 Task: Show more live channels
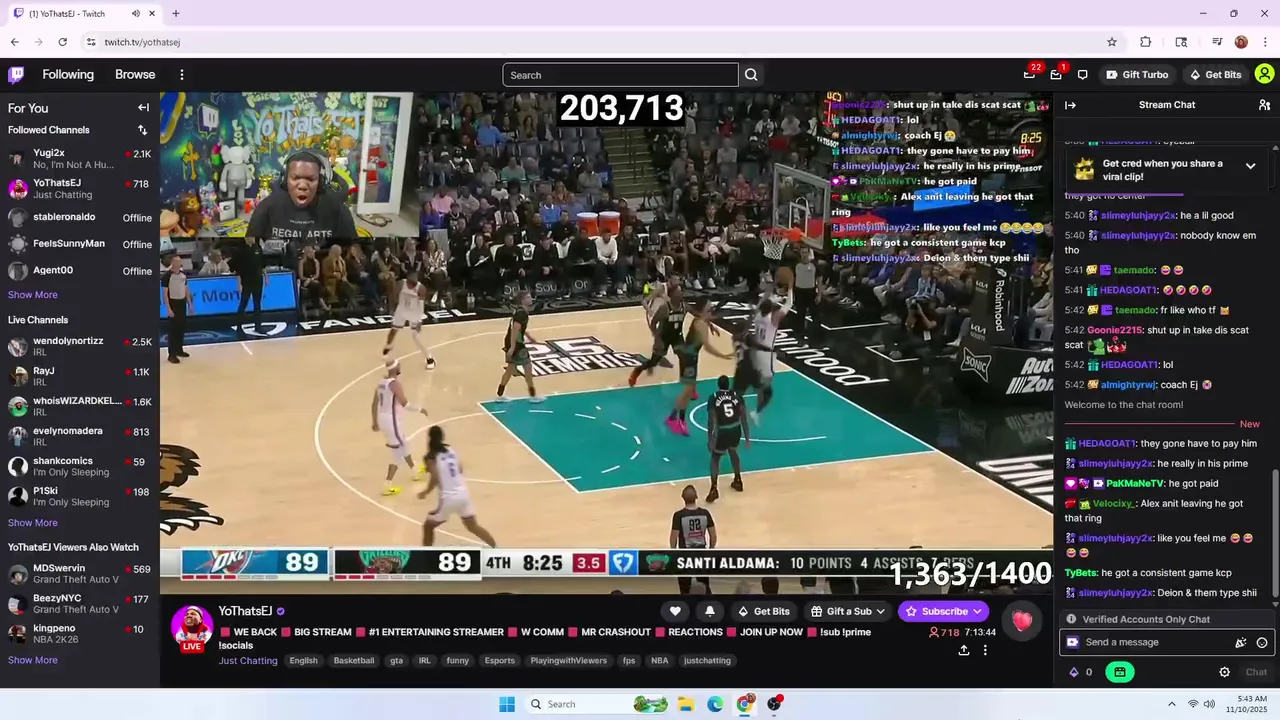coord(33,523)
